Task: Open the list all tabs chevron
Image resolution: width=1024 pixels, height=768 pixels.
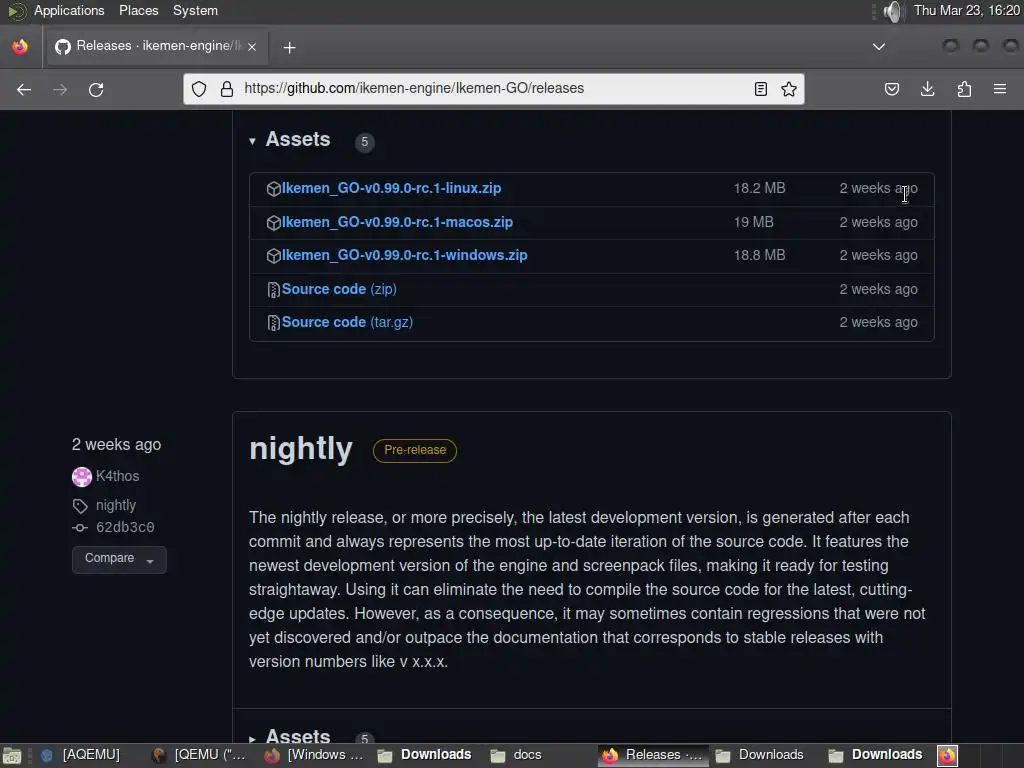Action: (879, 47)
